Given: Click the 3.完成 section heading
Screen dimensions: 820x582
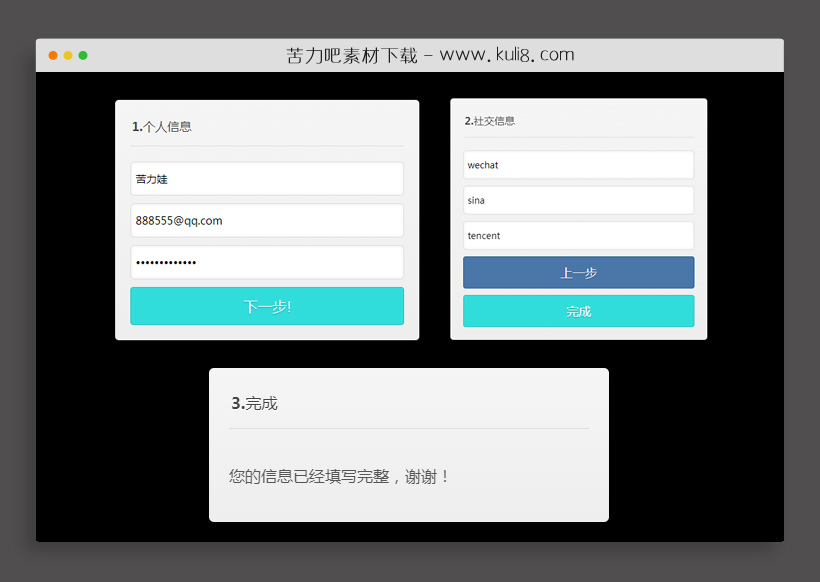Looking at the screenshot, I should pyautogui.click(x=256, y=403).
